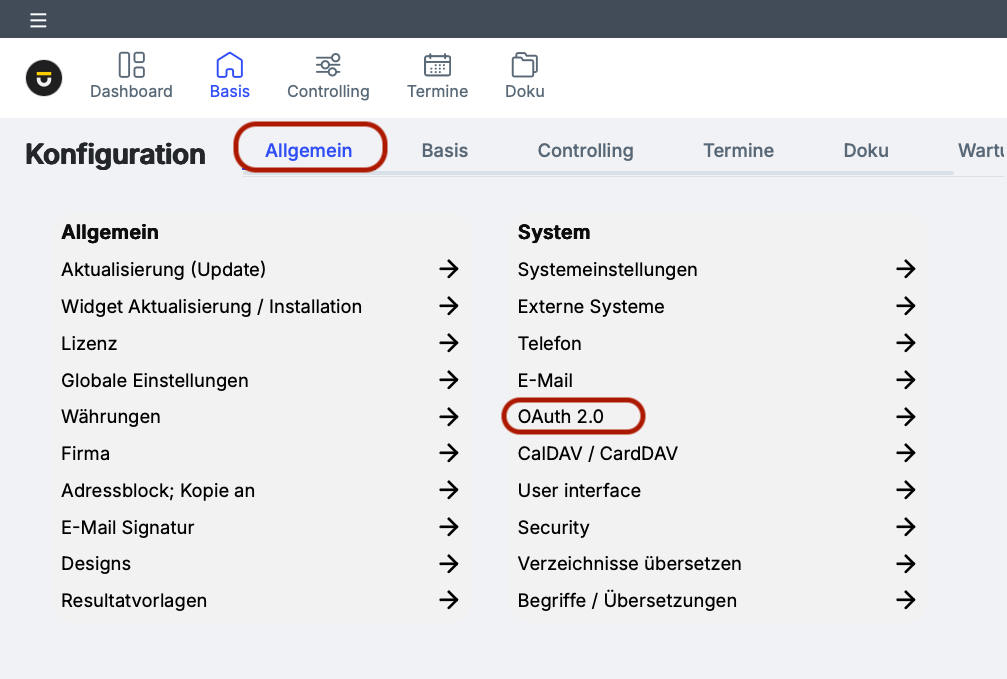1007x679 pixels.
Task: Open the OAuth 2.0 settings link
Action: [x=561, y=416]
